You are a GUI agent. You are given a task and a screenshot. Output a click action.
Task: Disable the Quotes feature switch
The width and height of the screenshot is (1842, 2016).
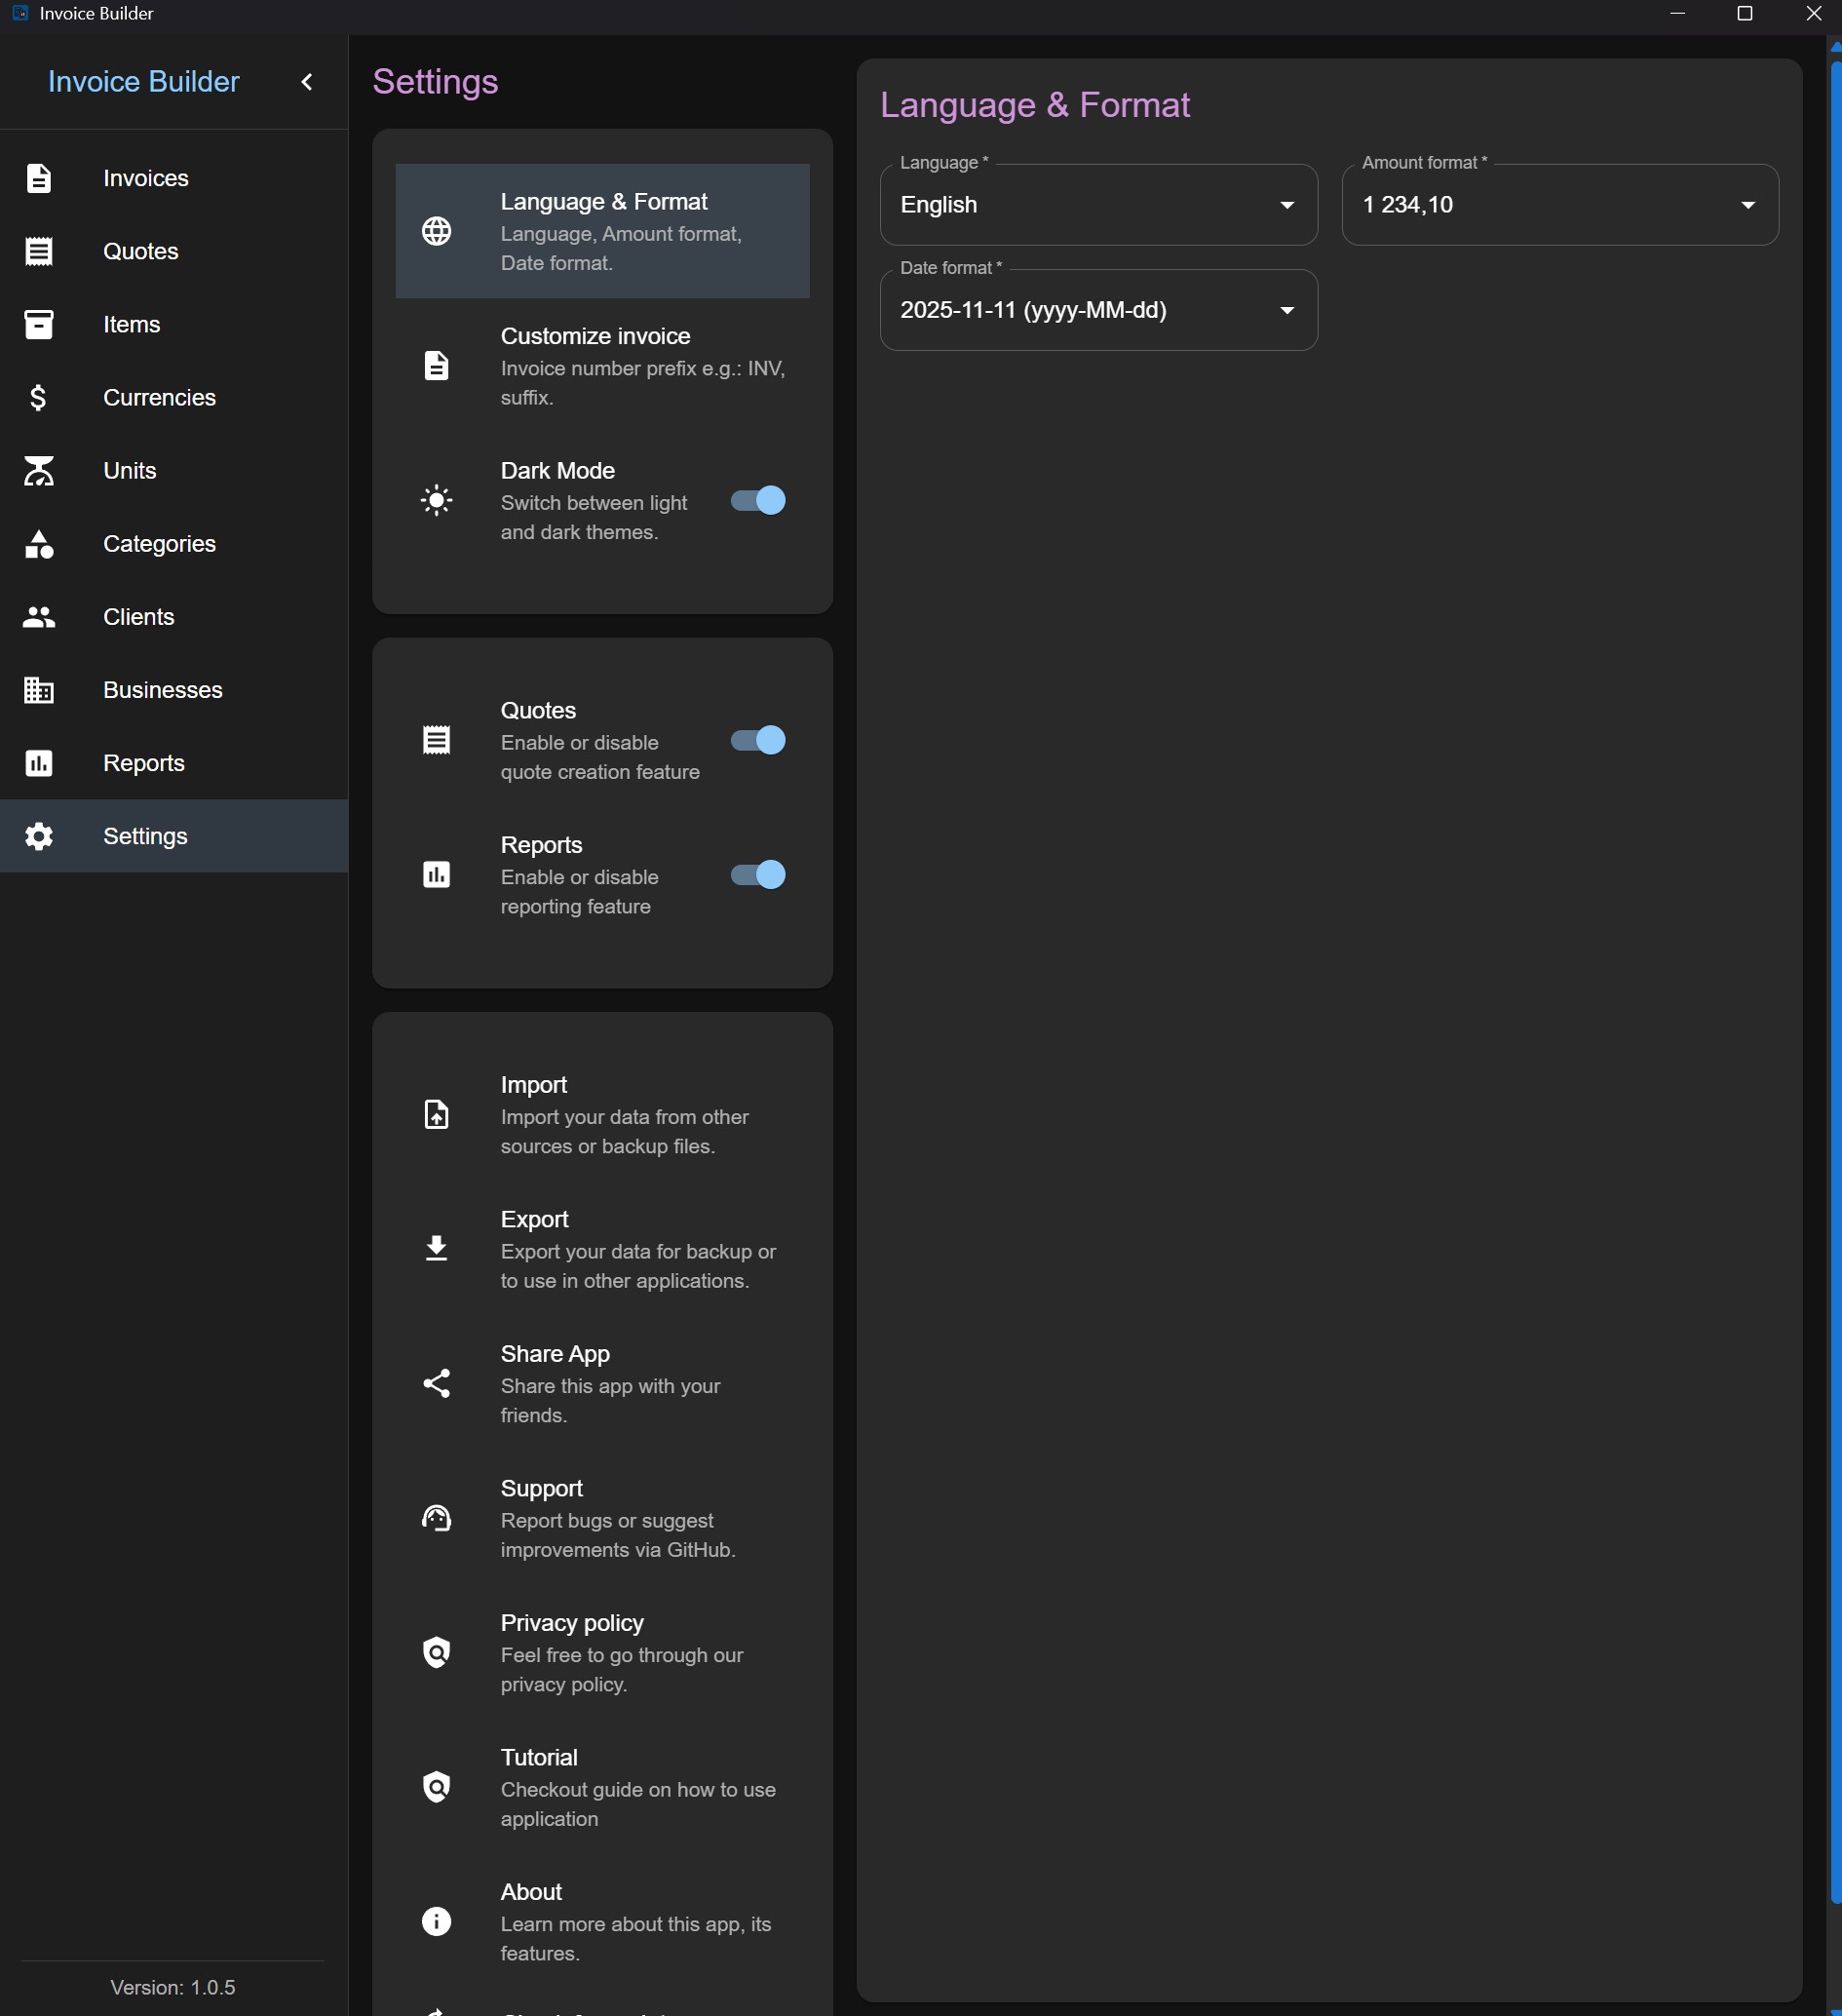[x=758, y=740]
